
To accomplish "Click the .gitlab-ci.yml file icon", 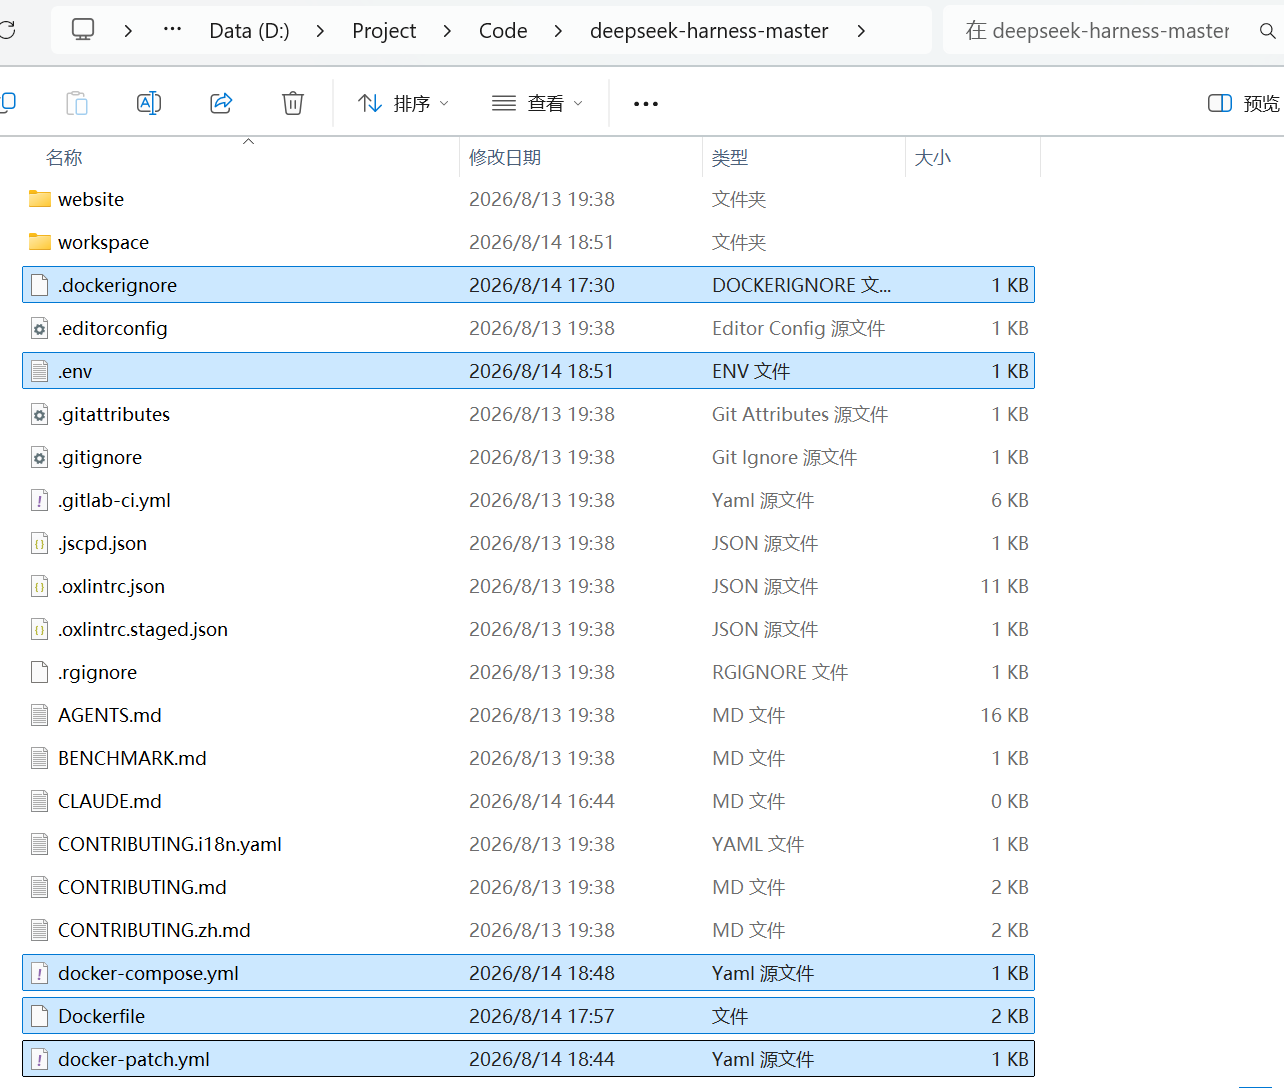I will coord(40,500).
